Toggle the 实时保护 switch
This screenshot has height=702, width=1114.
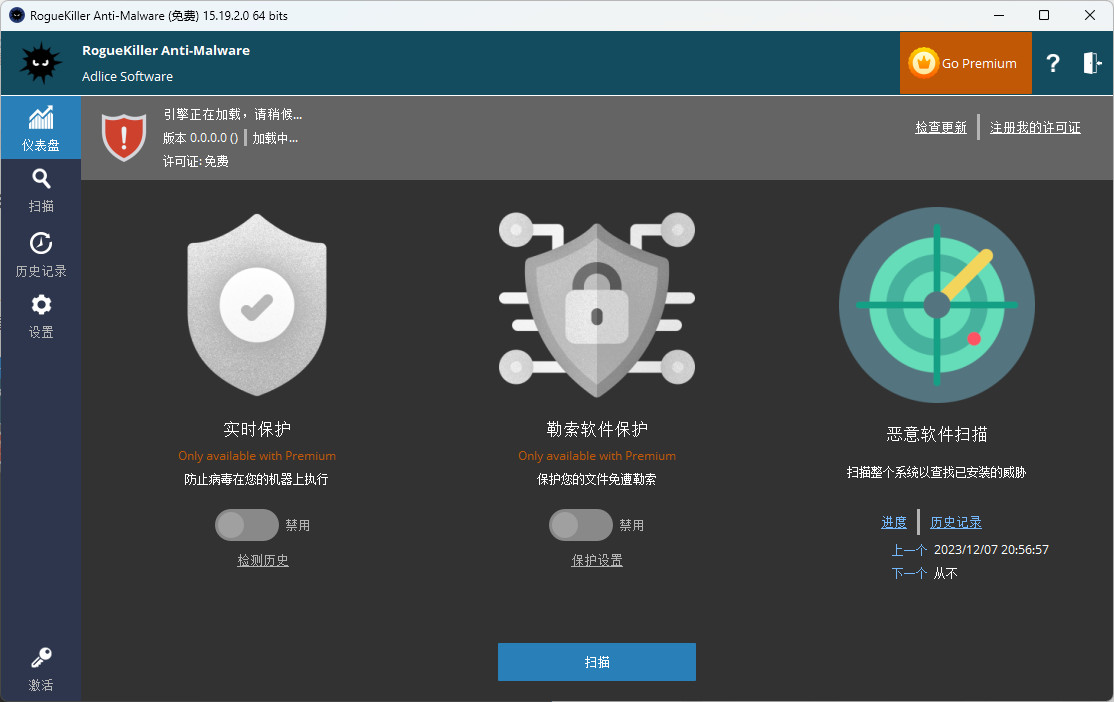point(247,525)
